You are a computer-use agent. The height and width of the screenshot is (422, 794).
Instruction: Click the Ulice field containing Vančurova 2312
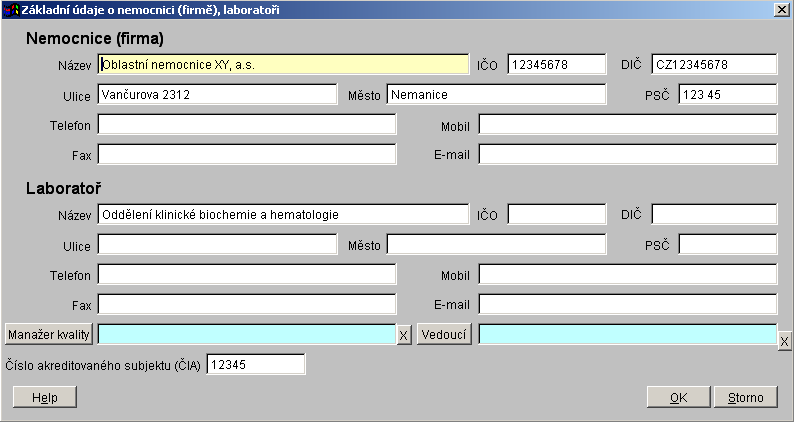pos(217,94)
